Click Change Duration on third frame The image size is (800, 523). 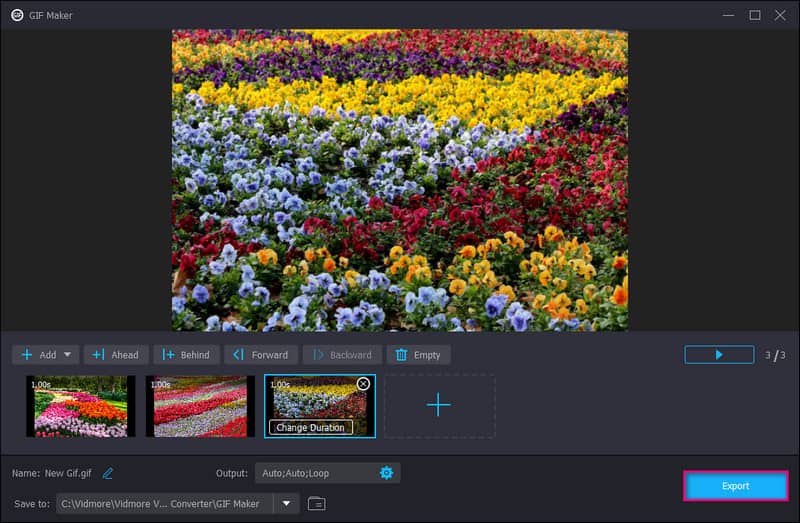click(x=310, y=427)
